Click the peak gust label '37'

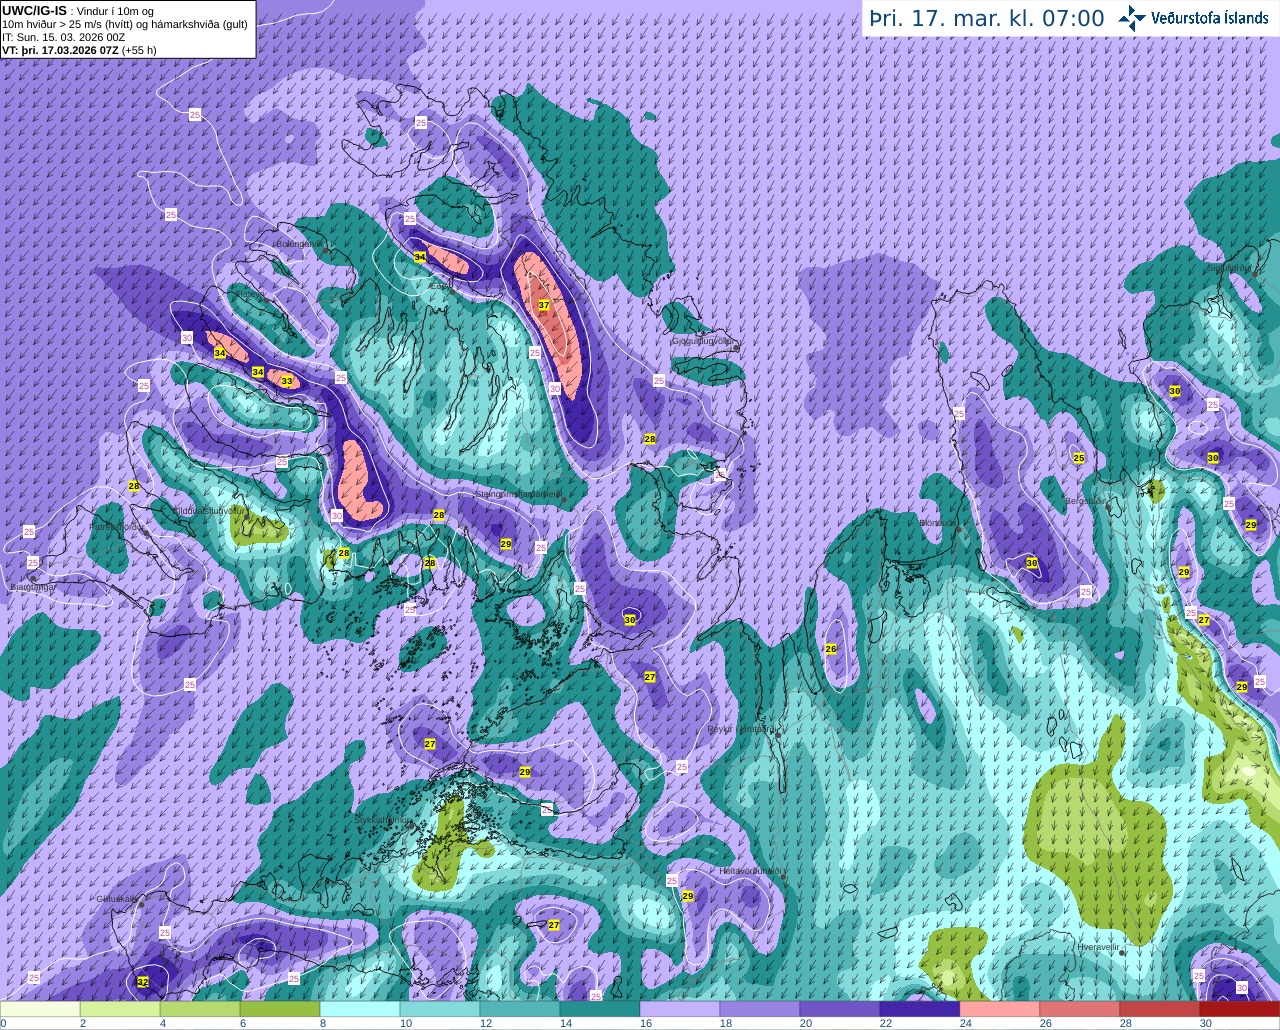click(x=544, y=305)
